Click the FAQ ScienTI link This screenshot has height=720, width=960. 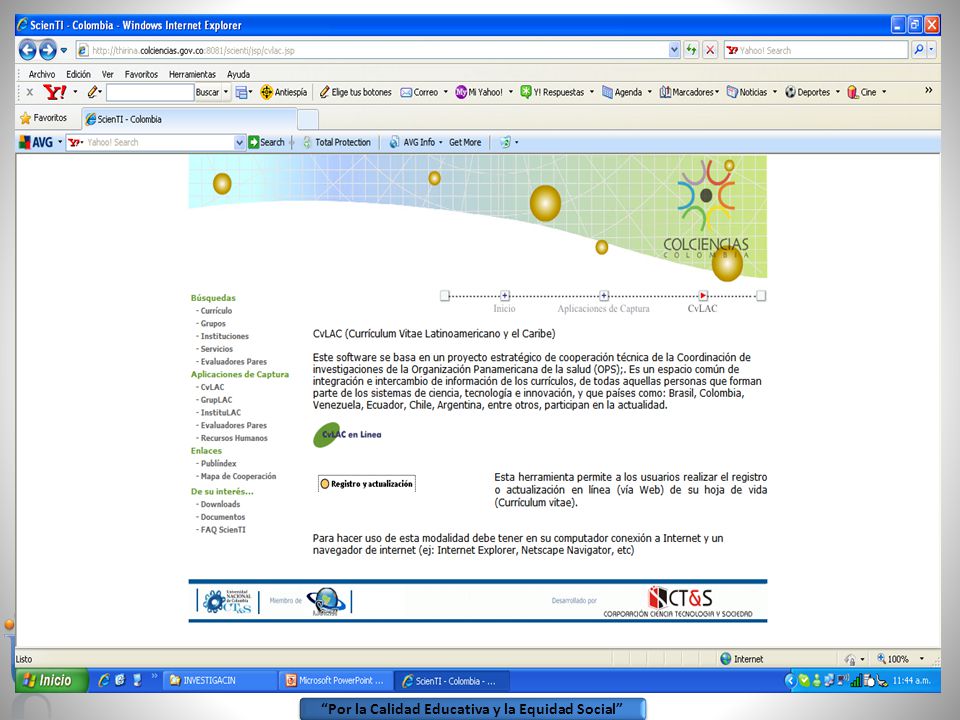[223, 530]
